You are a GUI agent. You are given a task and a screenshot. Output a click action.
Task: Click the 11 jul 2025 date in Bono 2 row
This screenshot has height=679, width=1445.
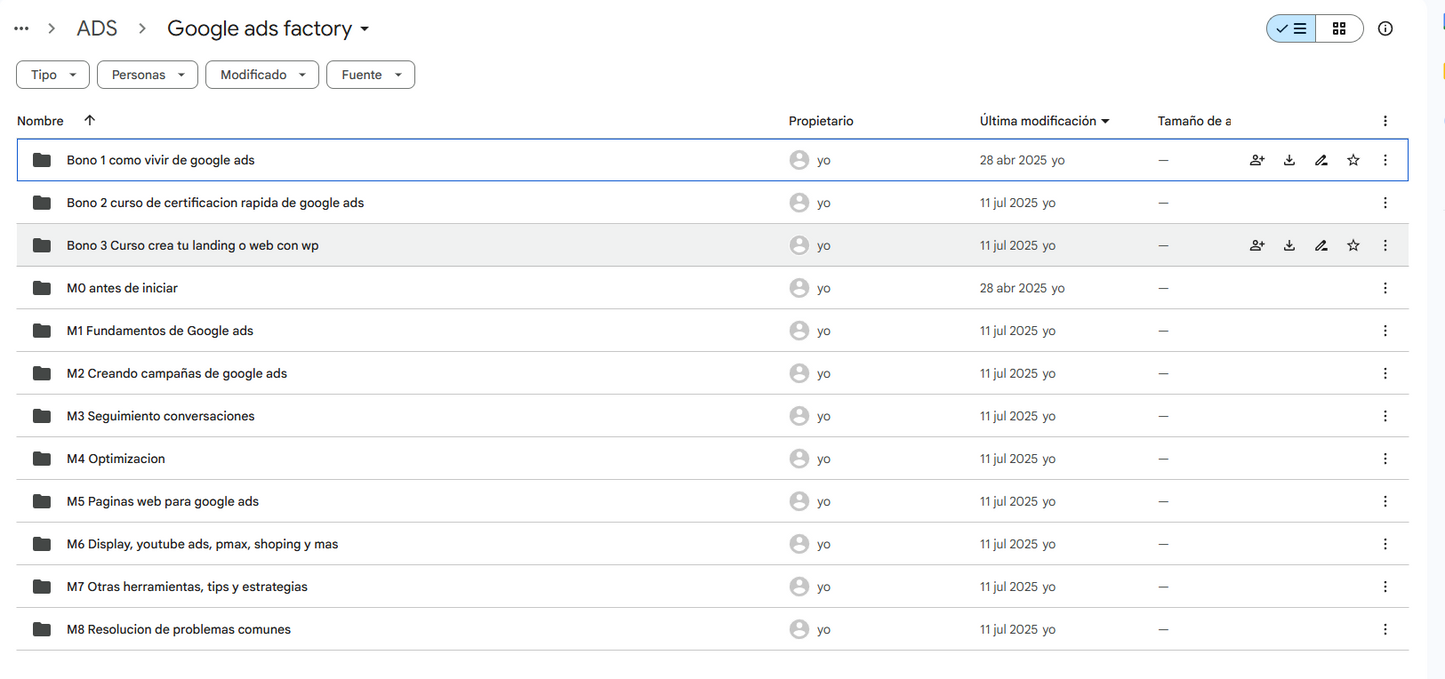[x=1009, y=203]
